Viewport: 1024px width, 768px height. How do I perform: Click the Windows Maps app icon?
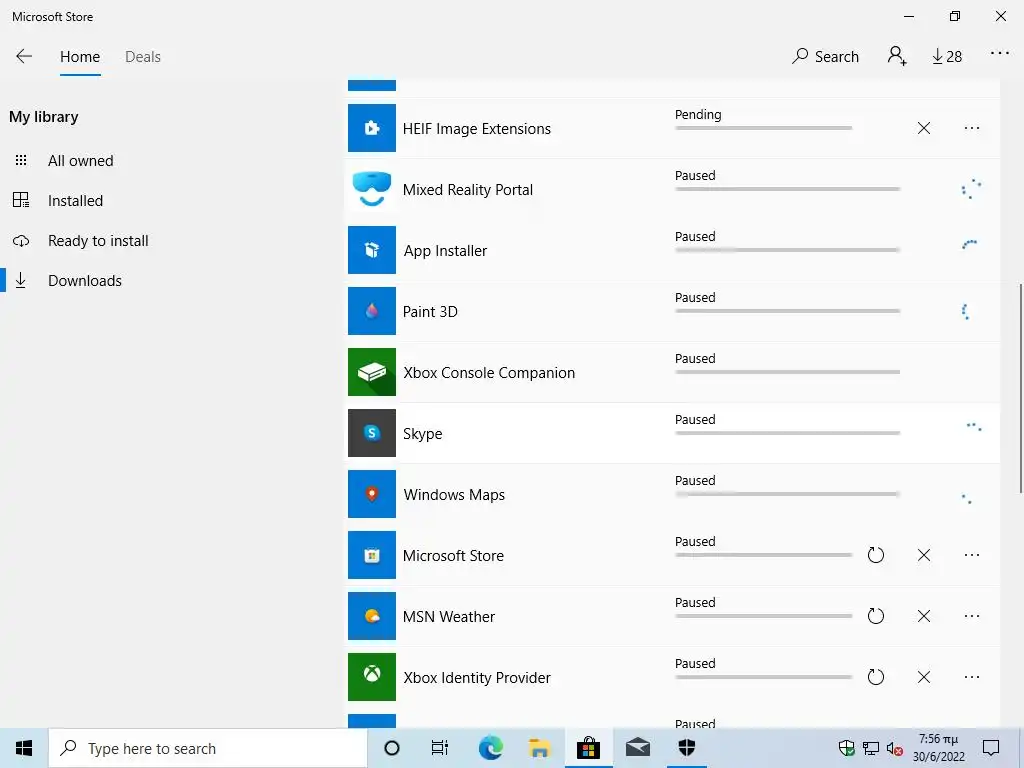click(x=372, y=494)
